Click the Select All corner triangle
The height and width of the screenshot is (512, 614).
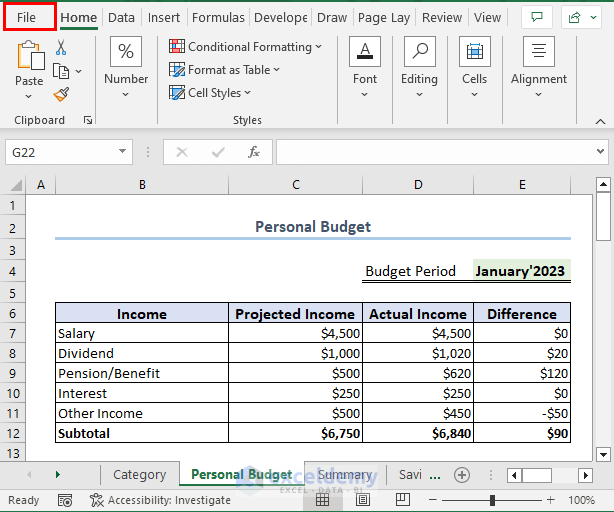[16, 184]
